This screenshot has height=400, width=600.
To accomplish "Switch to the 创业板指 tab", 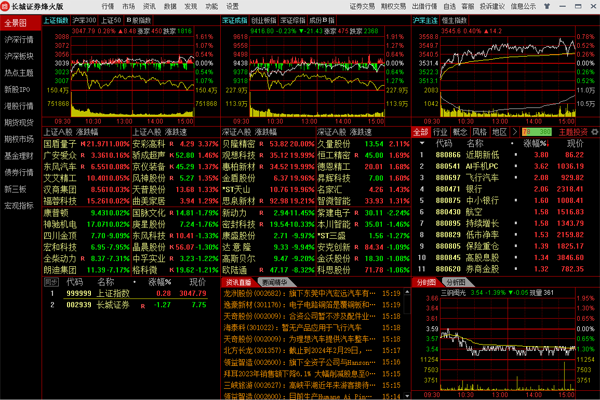I will click(x=264, y=20).
